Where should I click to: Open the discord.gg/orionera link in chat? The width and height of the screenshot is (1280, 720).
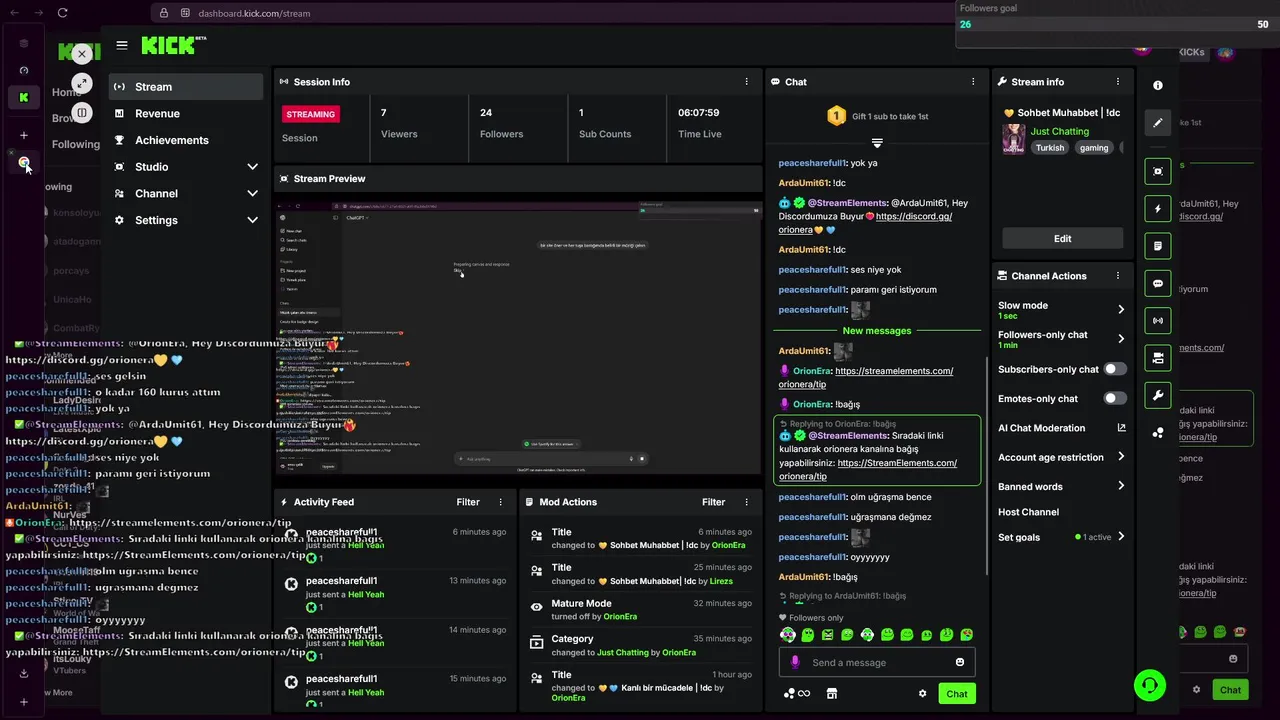click(866, 222)
